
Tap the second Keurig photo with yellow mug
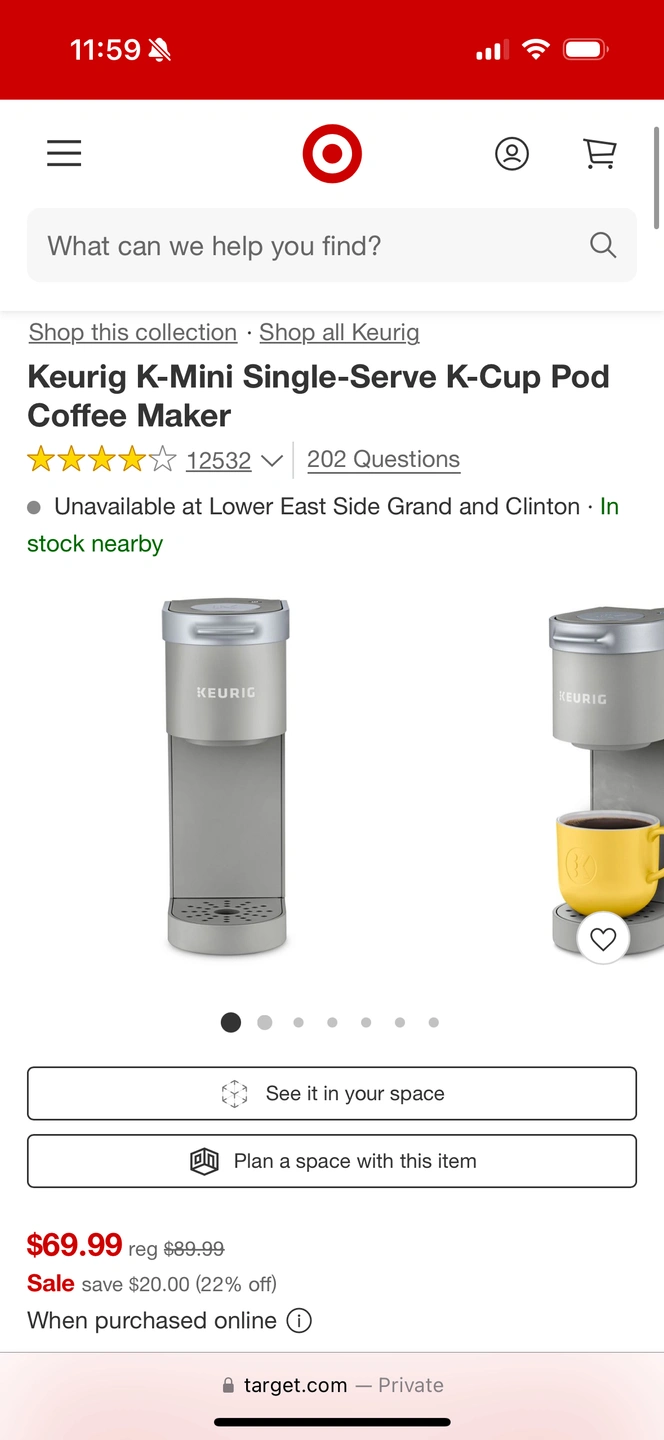[606, 778]
